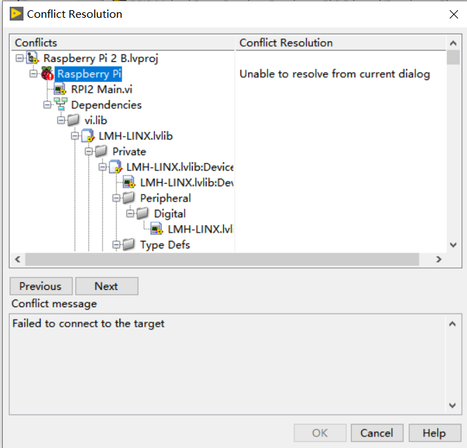Collapse the Type Defs folder
467x448 pixels.
(116, 245)
